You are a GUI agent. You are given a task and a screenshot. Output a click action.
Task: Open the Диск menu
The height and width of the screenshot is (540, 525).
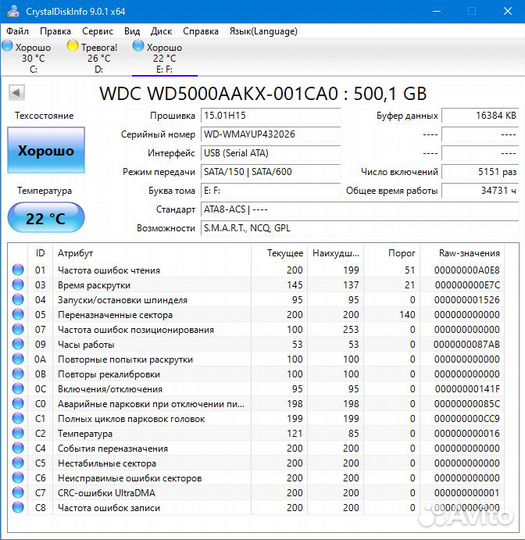161,31
